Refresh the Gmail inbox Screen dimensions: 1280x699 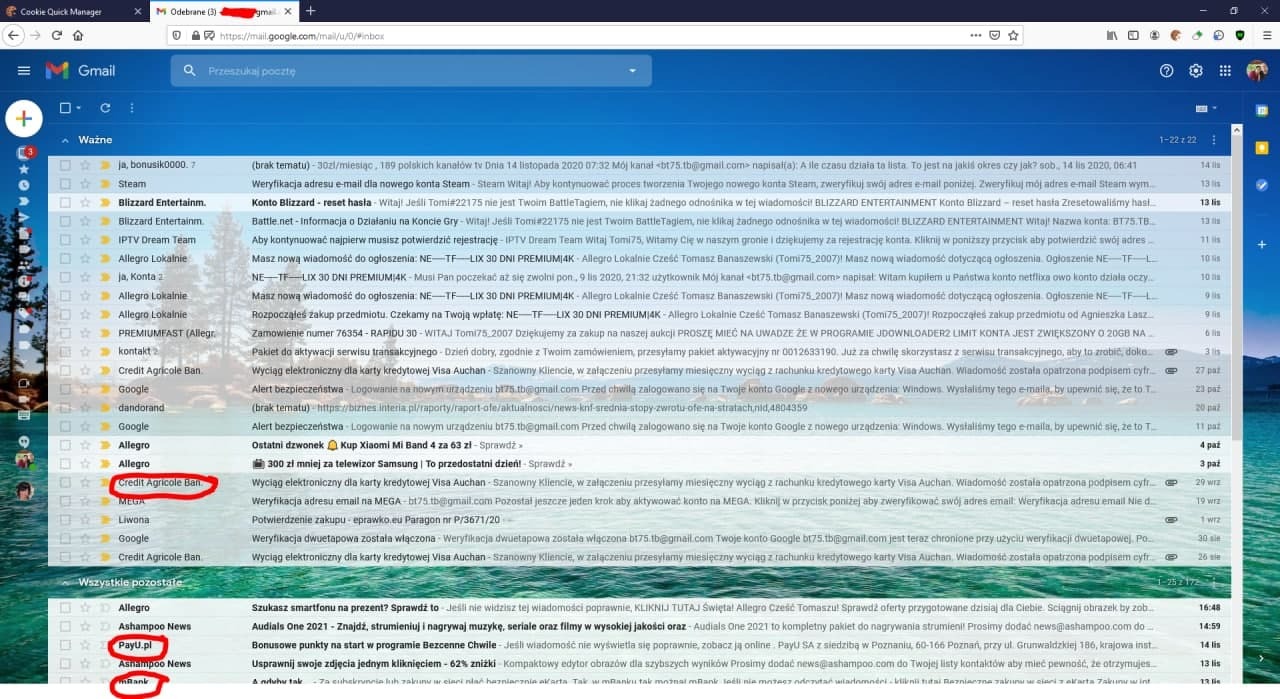pyautogui.click(x=105, y=108)
